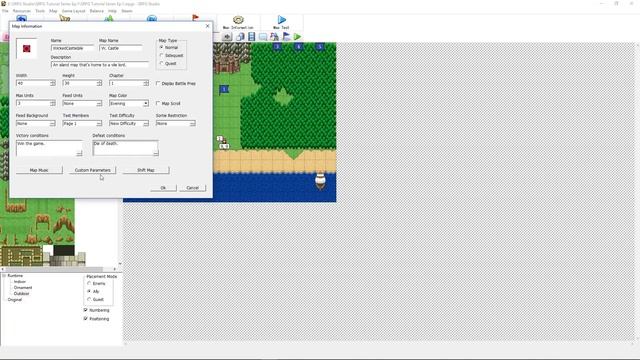Click Ok in Map Information dialog

pos(163,188)
